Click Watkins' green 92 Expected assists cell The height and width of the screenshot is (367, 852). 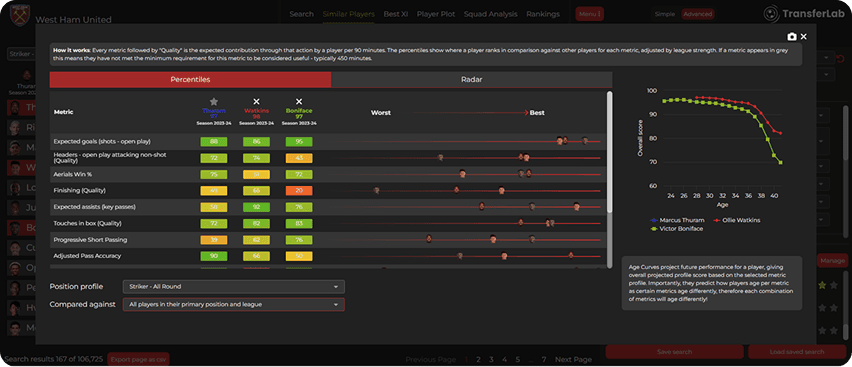(256, 207)
